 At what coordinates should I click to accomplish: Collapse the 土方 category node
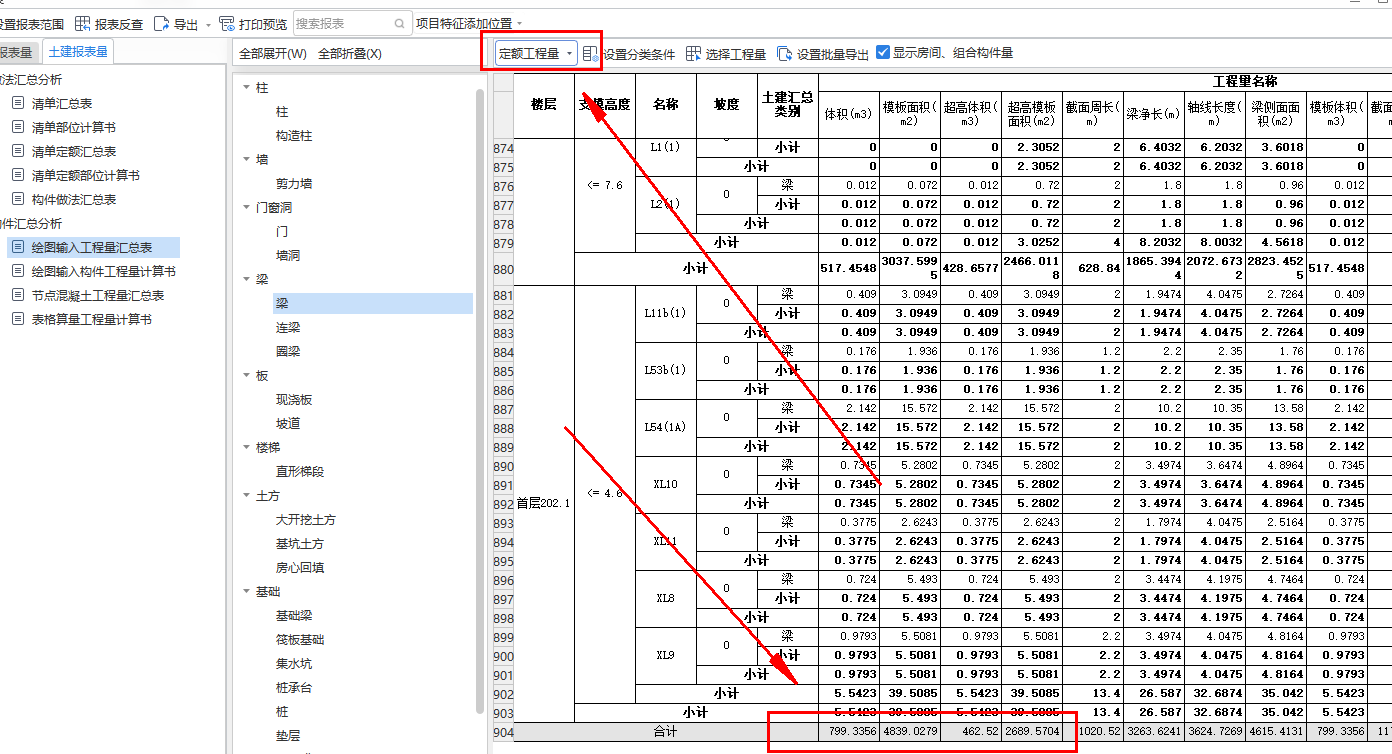[246, 495]
